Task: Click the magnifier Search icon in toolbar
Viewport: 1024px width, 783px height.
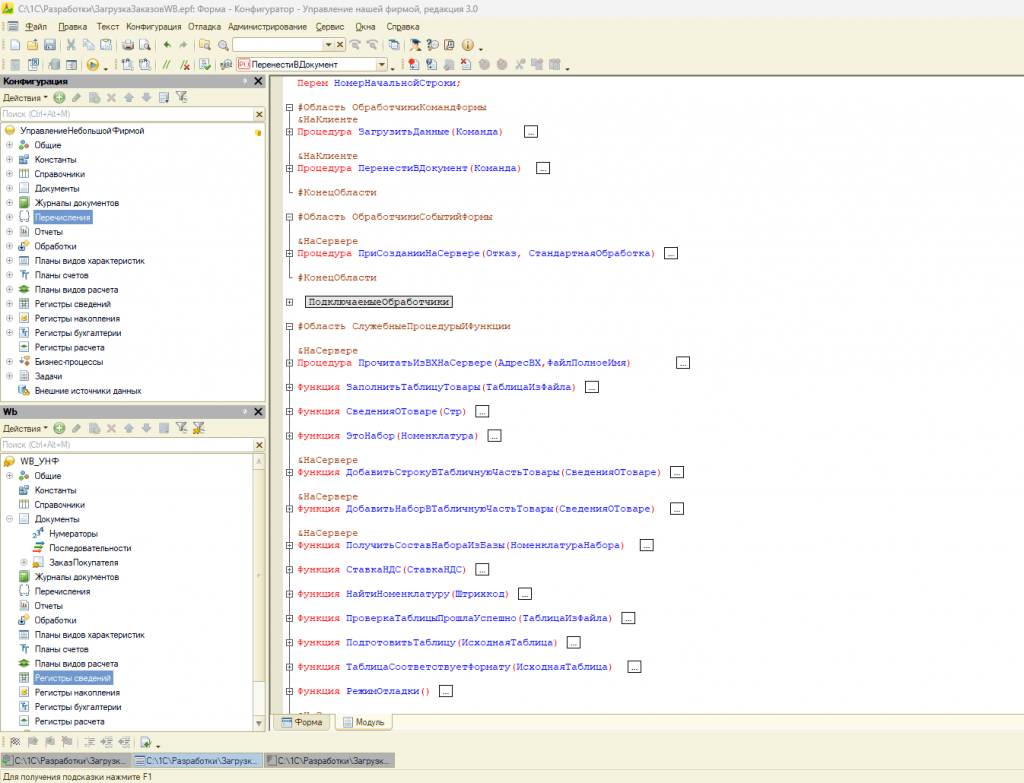Action: coord(223,45)
